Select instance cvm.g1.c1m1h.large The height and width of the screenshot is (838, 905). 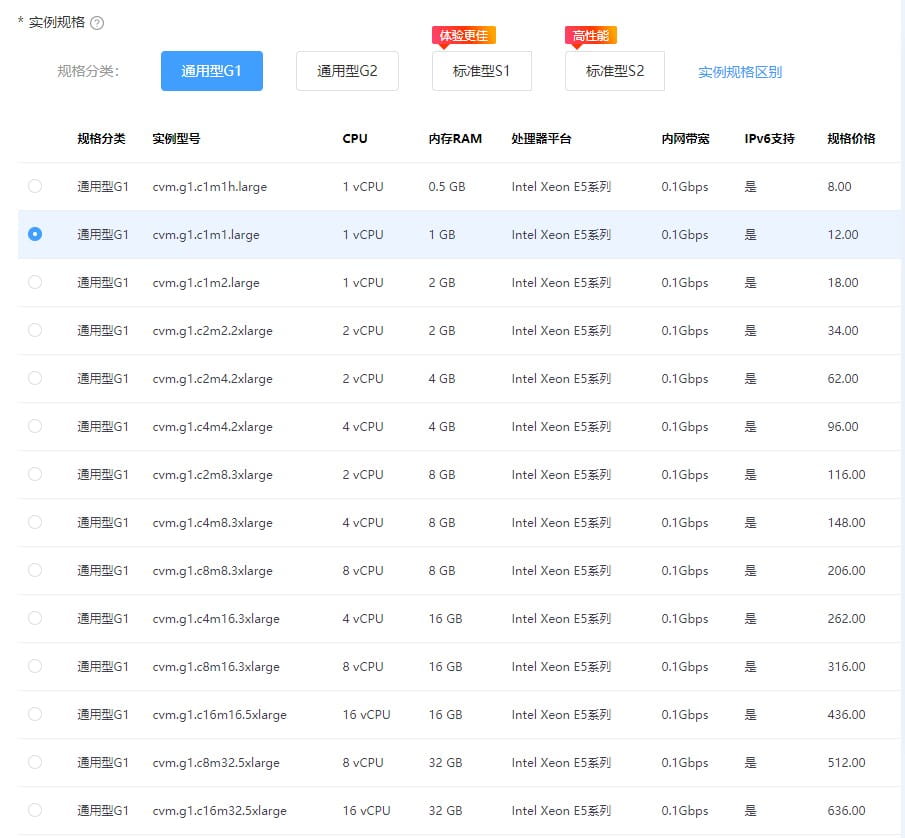tap(35, 186)
